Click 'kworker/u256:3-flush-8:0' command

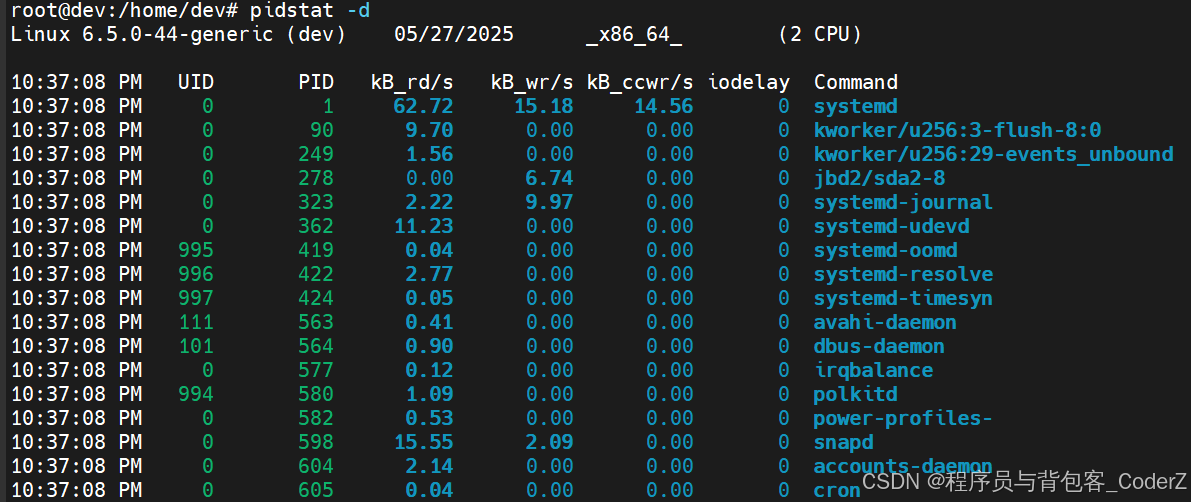[x=958, y=130]
